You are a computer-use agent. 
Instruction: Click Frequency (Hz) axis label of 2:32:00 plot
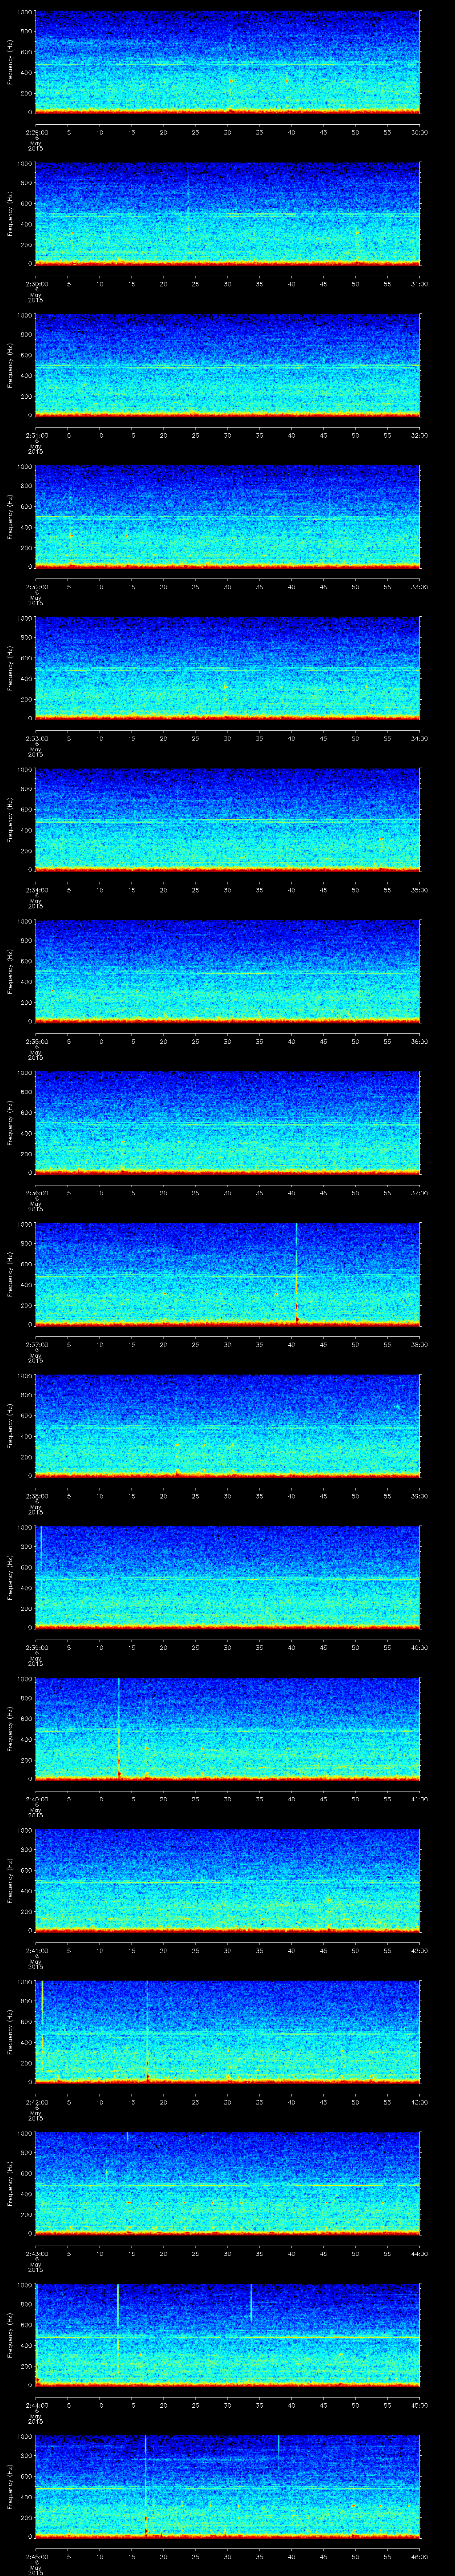click(x=10, y=516)
